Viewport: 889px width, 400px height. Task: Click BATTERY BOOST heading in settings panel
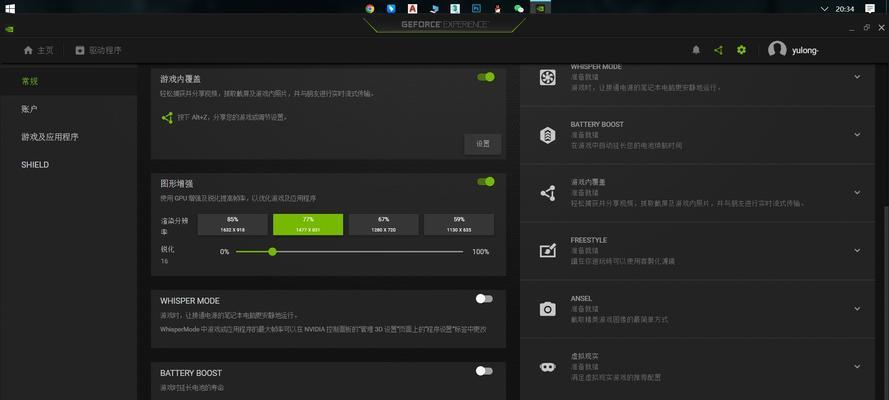[191, 373]
